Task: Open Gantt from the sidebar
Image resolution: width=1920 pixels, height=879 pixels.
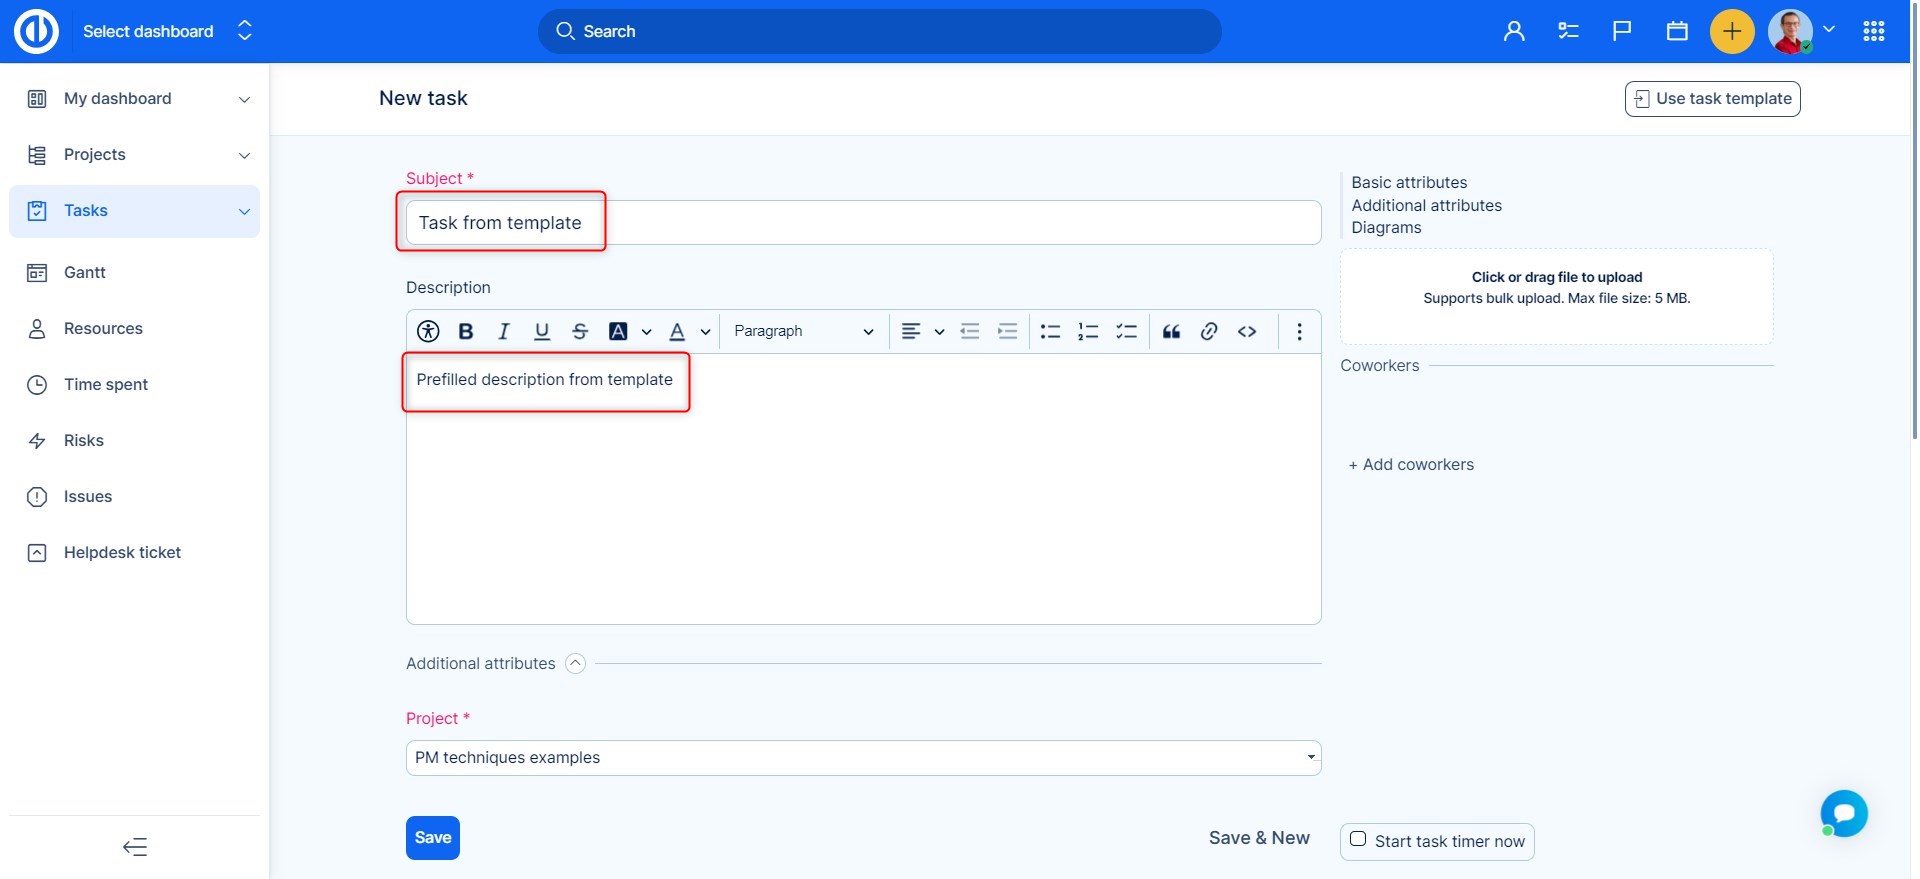Action: (x=85, y=273)
